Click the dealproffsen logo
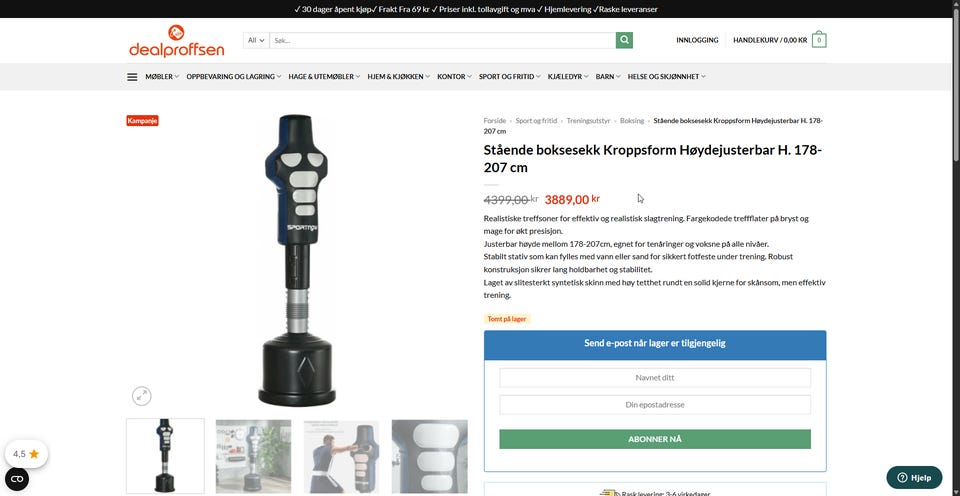This screenshot has height=496, width=960. pos(176,41)
